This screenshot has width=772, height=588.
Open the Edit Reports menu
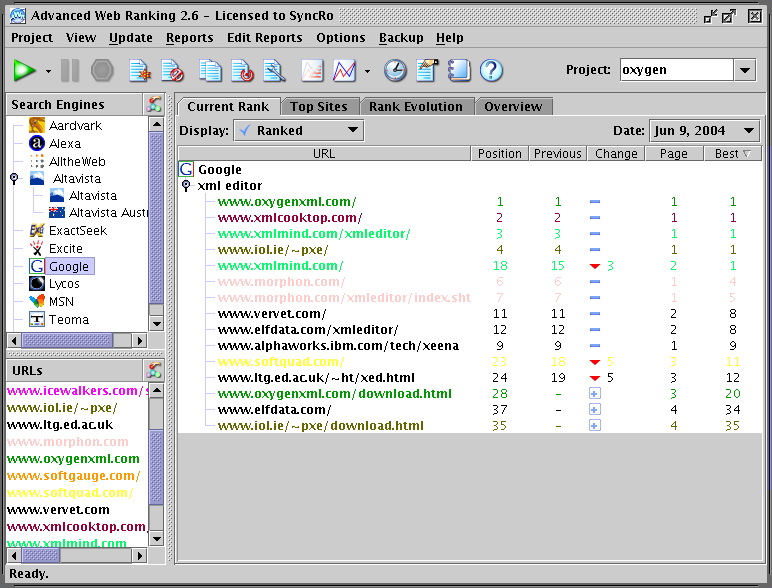(264, 38)
